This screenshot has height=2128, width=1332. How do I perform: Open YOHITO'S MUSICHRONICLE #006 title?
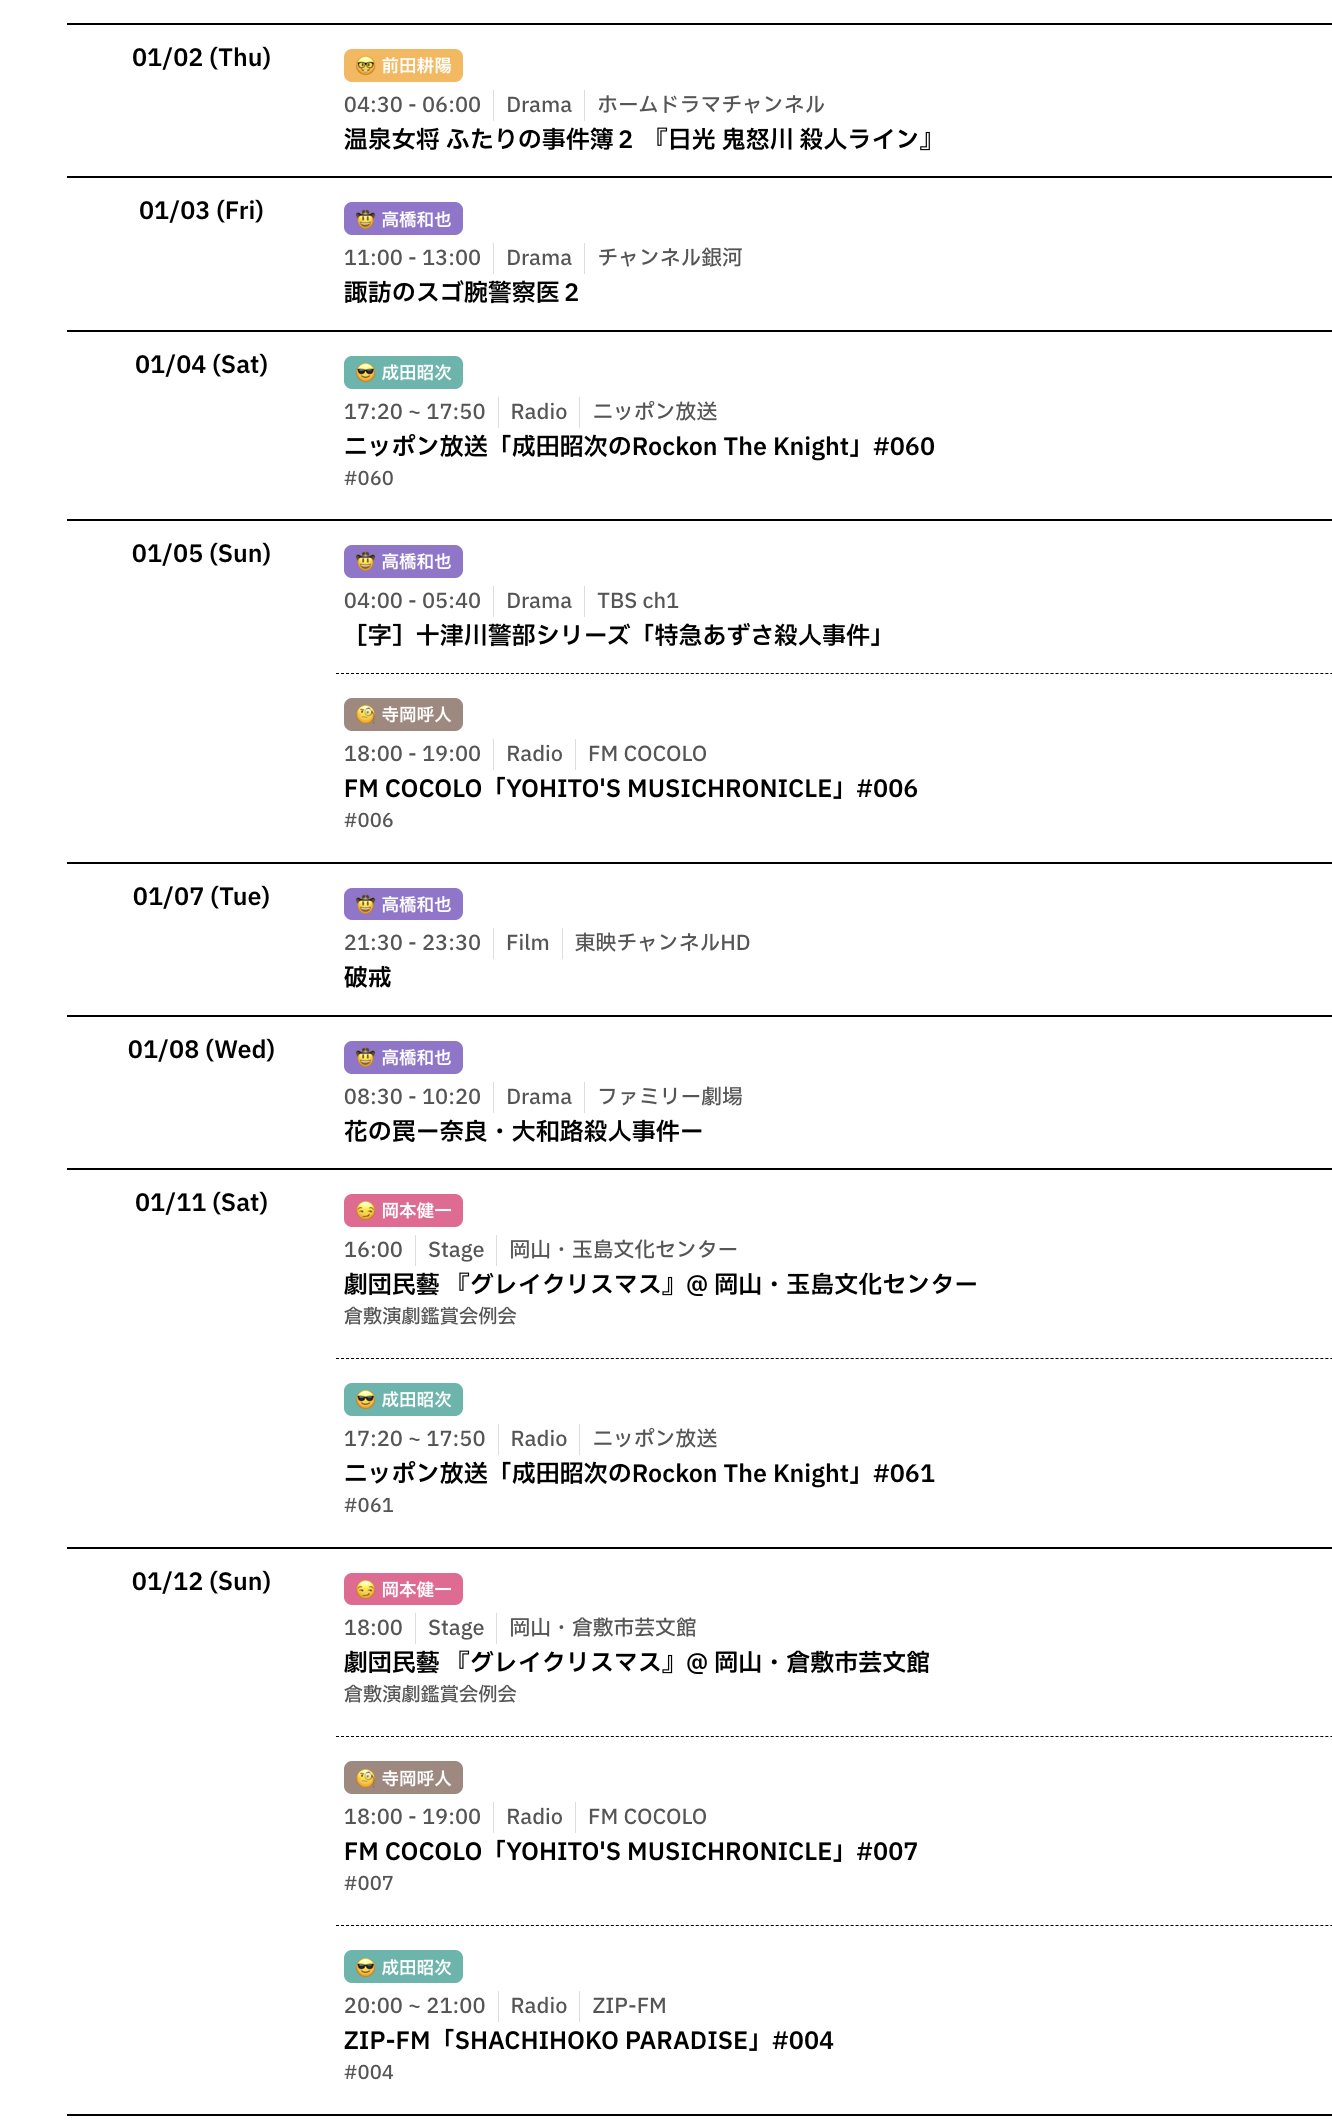(x=630, y=788)
